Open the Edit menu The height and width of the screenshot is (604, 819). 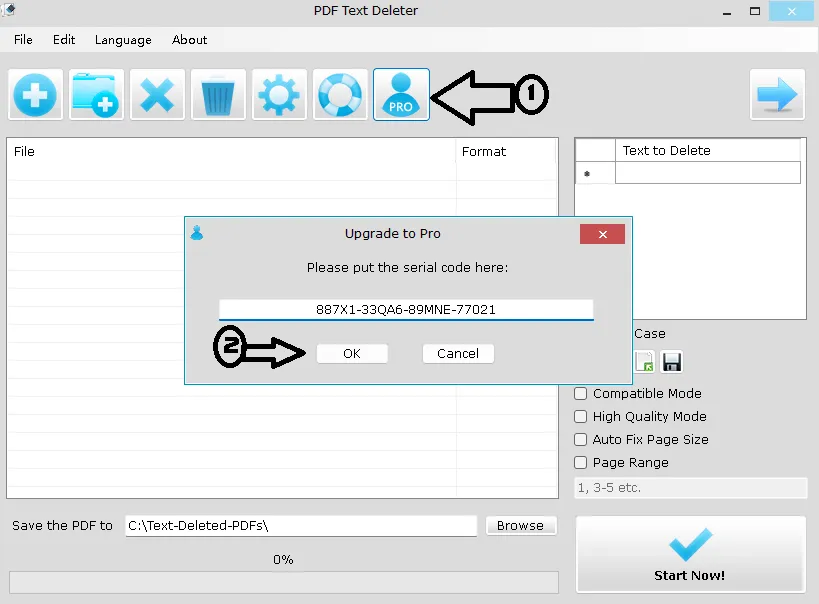[64, 40]
